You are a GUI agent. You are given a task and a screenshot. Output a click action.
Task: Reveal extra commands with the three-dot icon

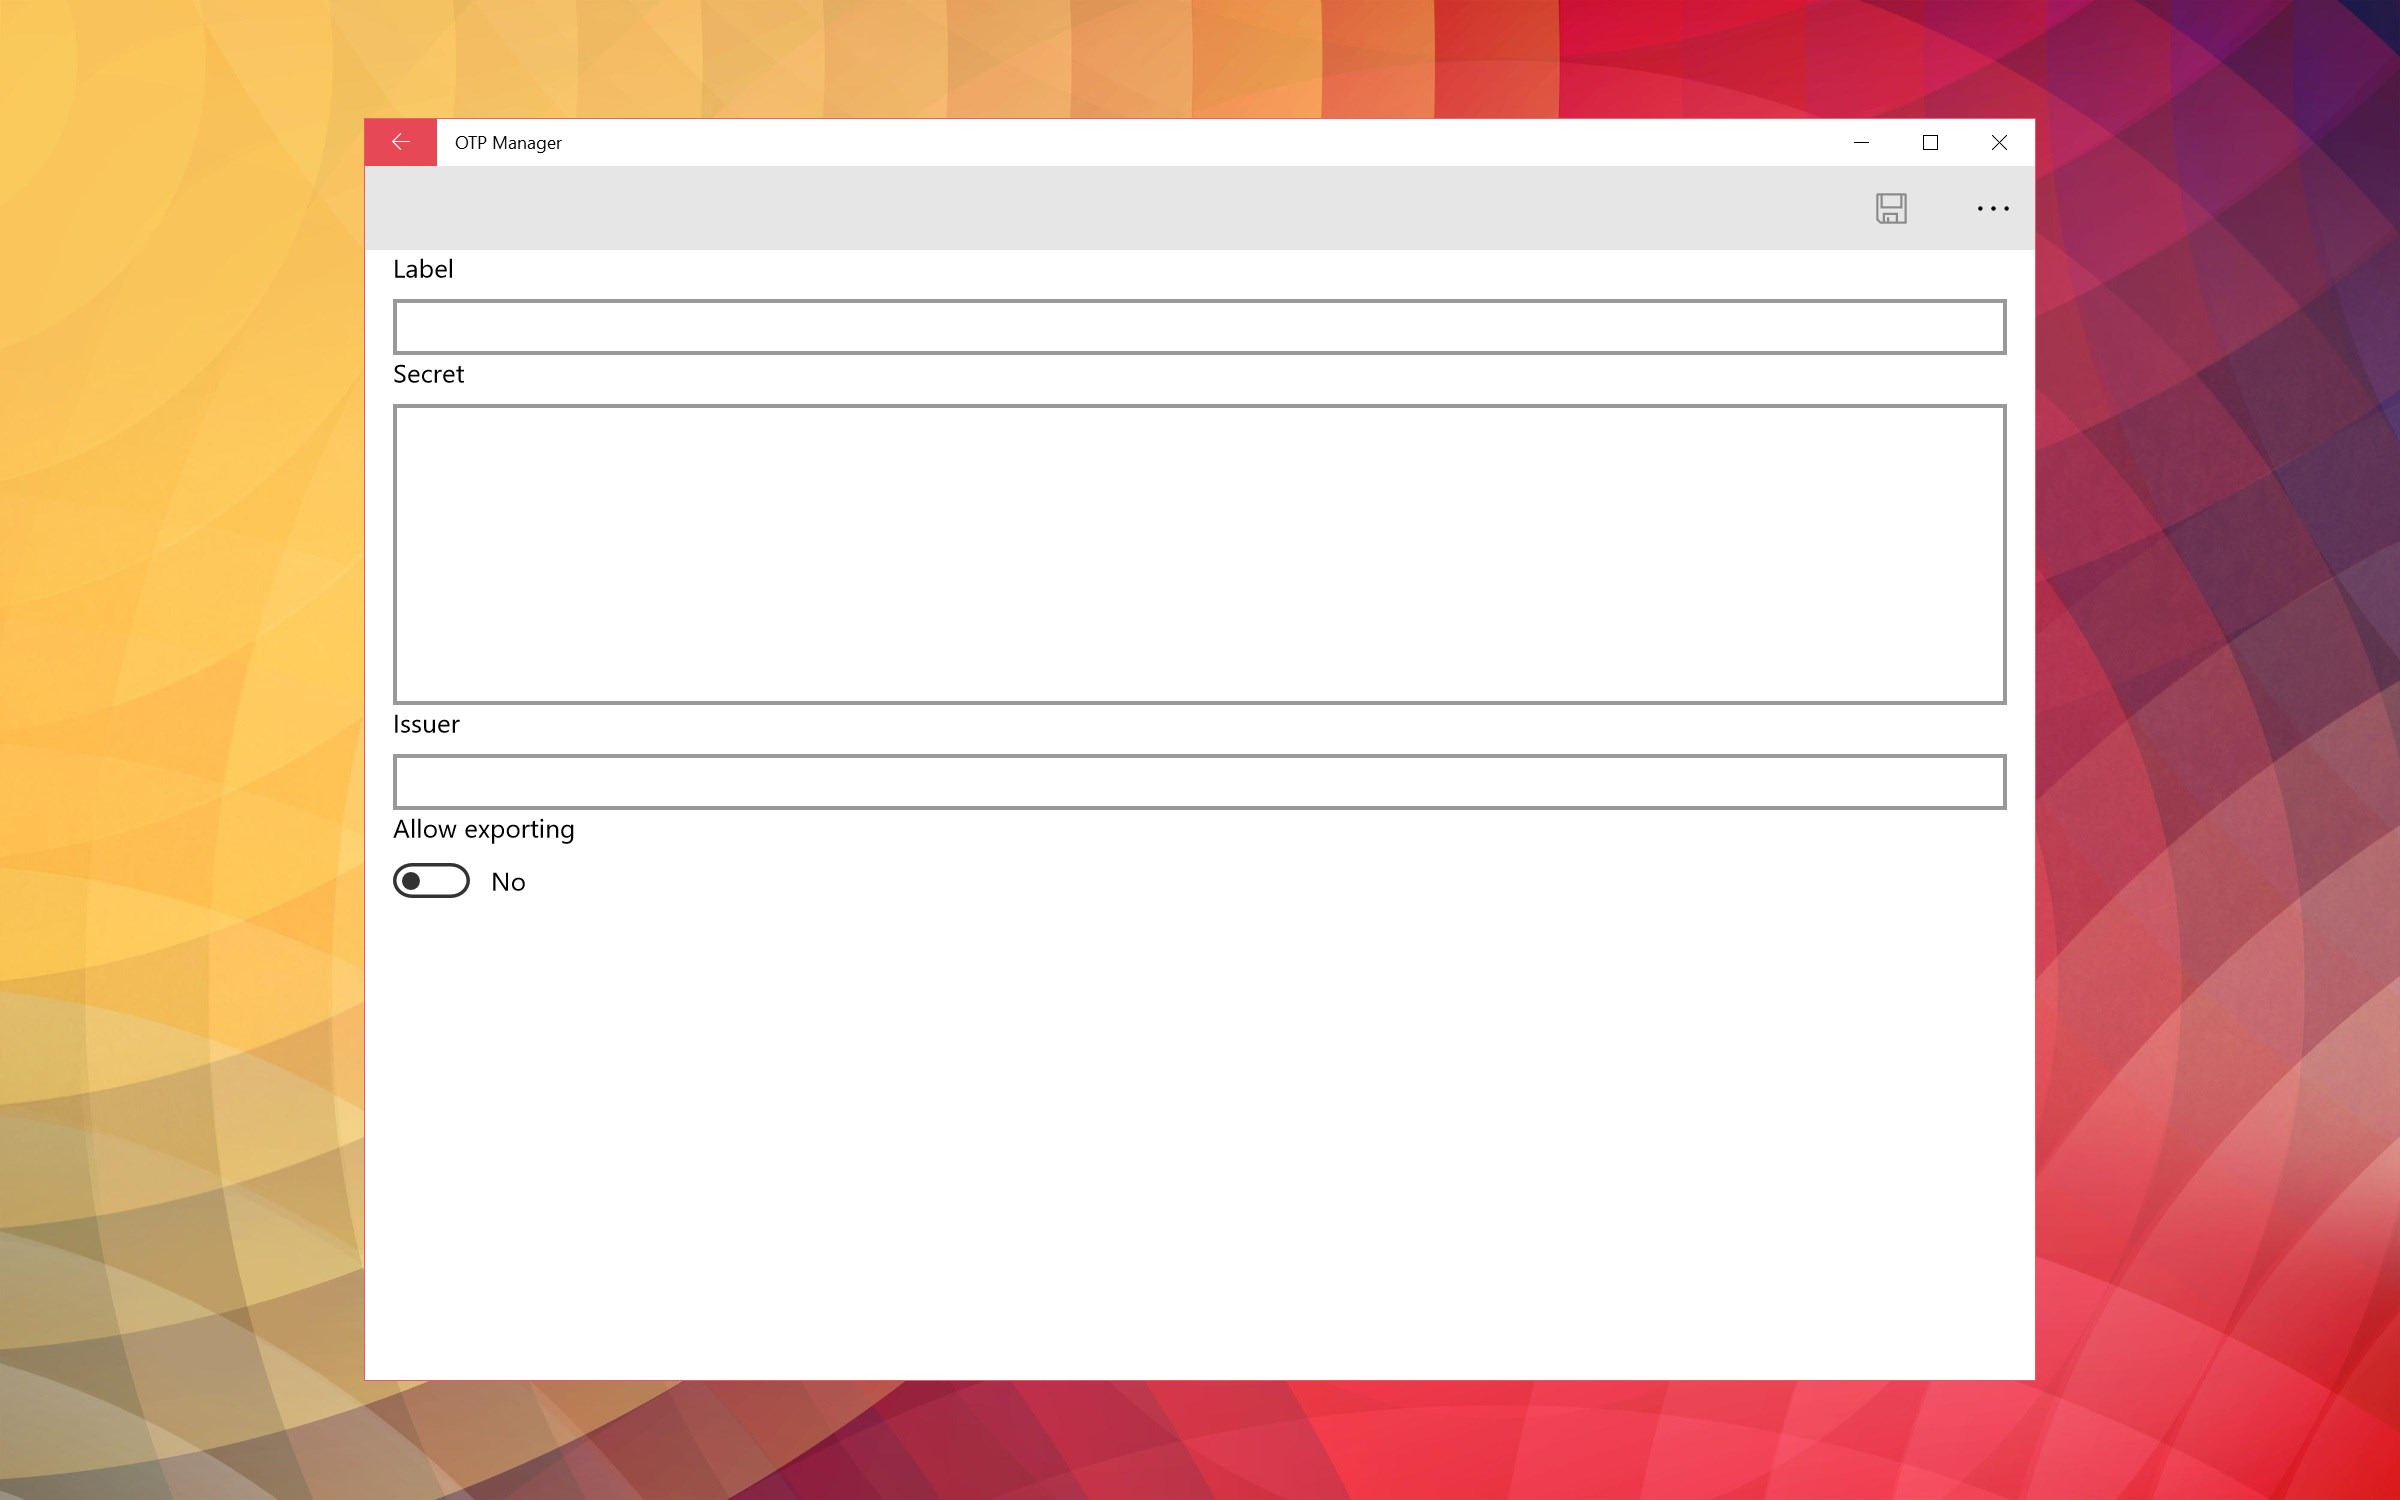pyautogui.click(x=1993, y=208)
